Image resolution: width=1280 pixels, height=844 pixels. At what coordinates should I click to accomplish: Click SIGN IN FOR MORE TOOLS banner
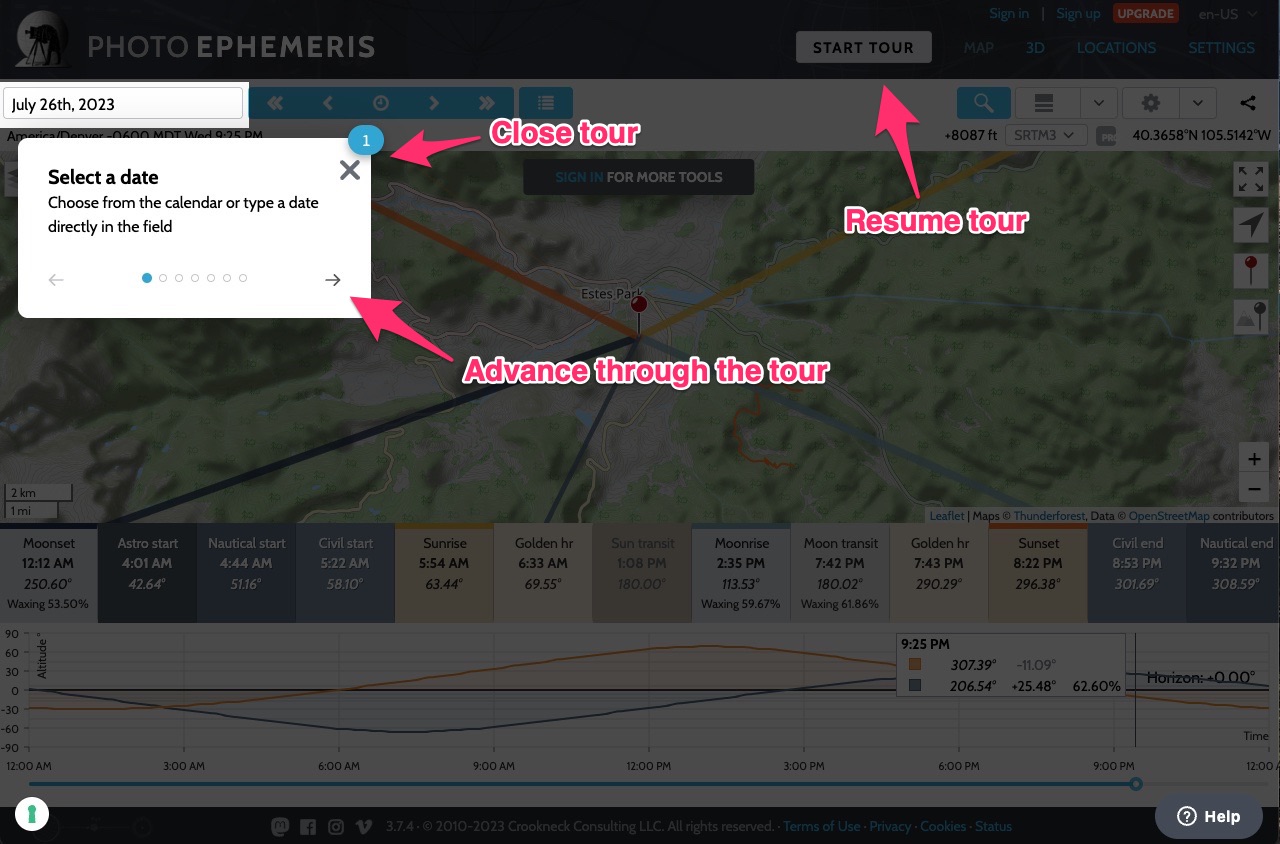click(639, 177)
